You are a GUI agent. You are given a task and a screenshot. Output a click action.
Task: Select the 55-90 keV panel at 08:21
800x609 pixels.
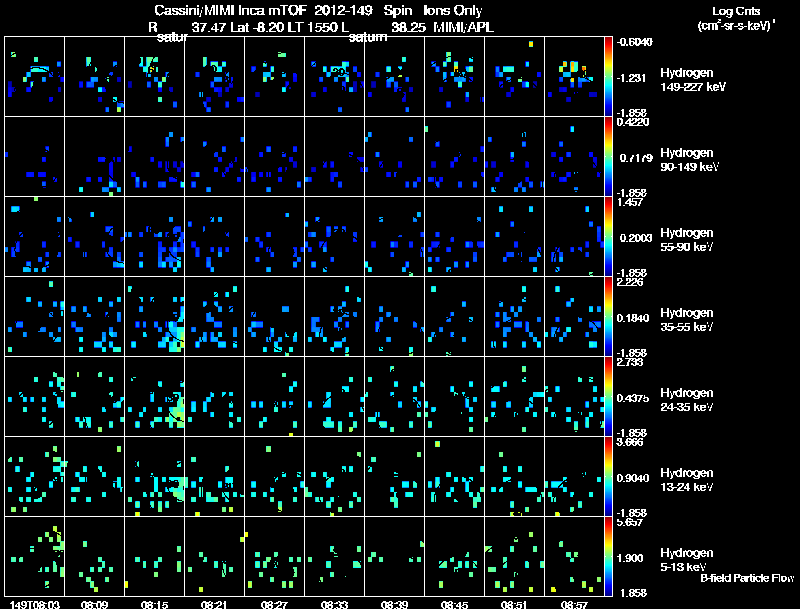[x=214, y=236]
